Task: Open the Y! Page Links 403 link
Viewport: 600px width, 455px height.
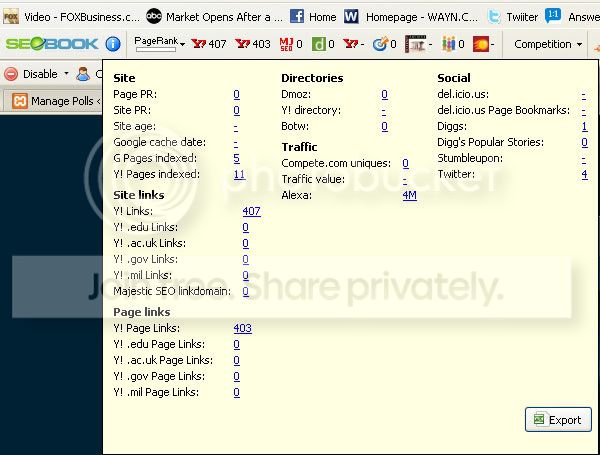Action: 243,328
